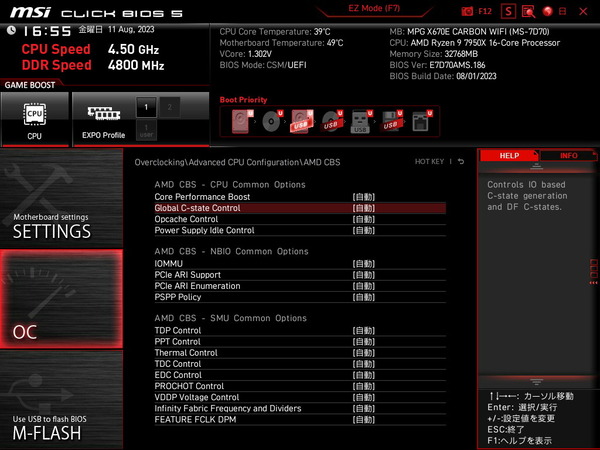Switch to the INFO tab
The height and width of the screenshot is (450, 600).
[x=569, y=156]
